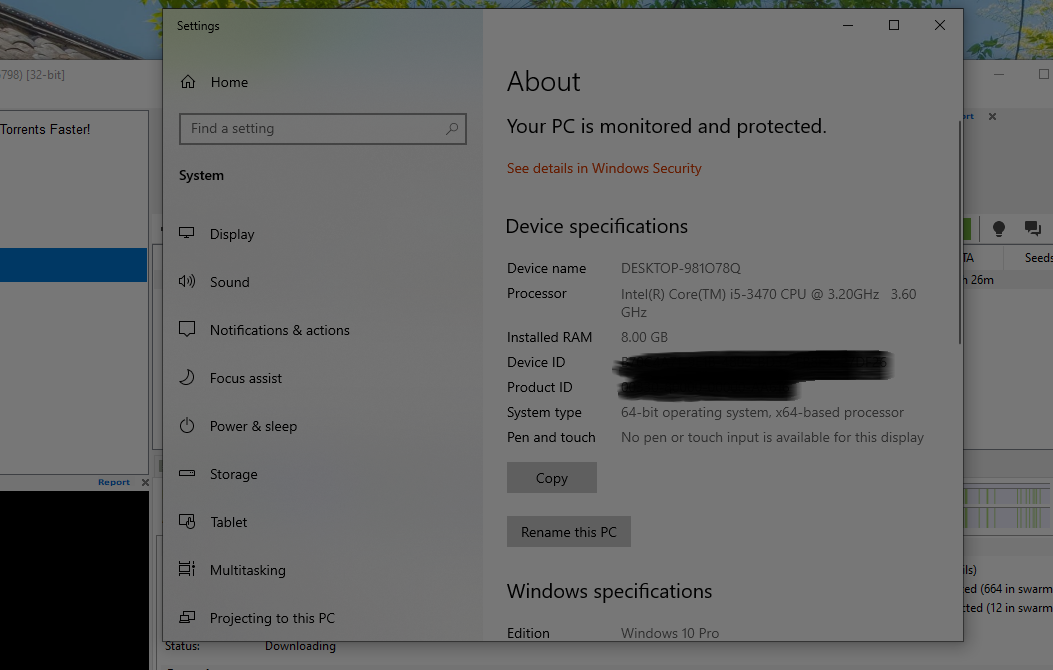Click the Display monitor icon

[x=187, y=233]
